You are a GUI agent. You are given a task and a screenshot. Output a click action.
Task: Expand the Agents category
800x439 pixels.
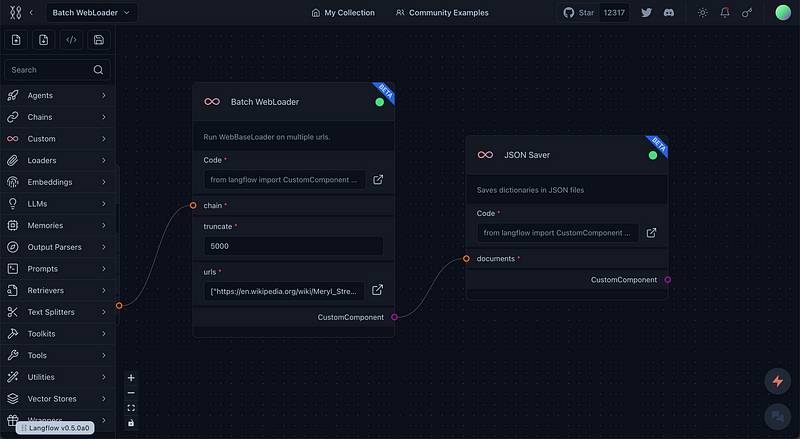point(57,96)
